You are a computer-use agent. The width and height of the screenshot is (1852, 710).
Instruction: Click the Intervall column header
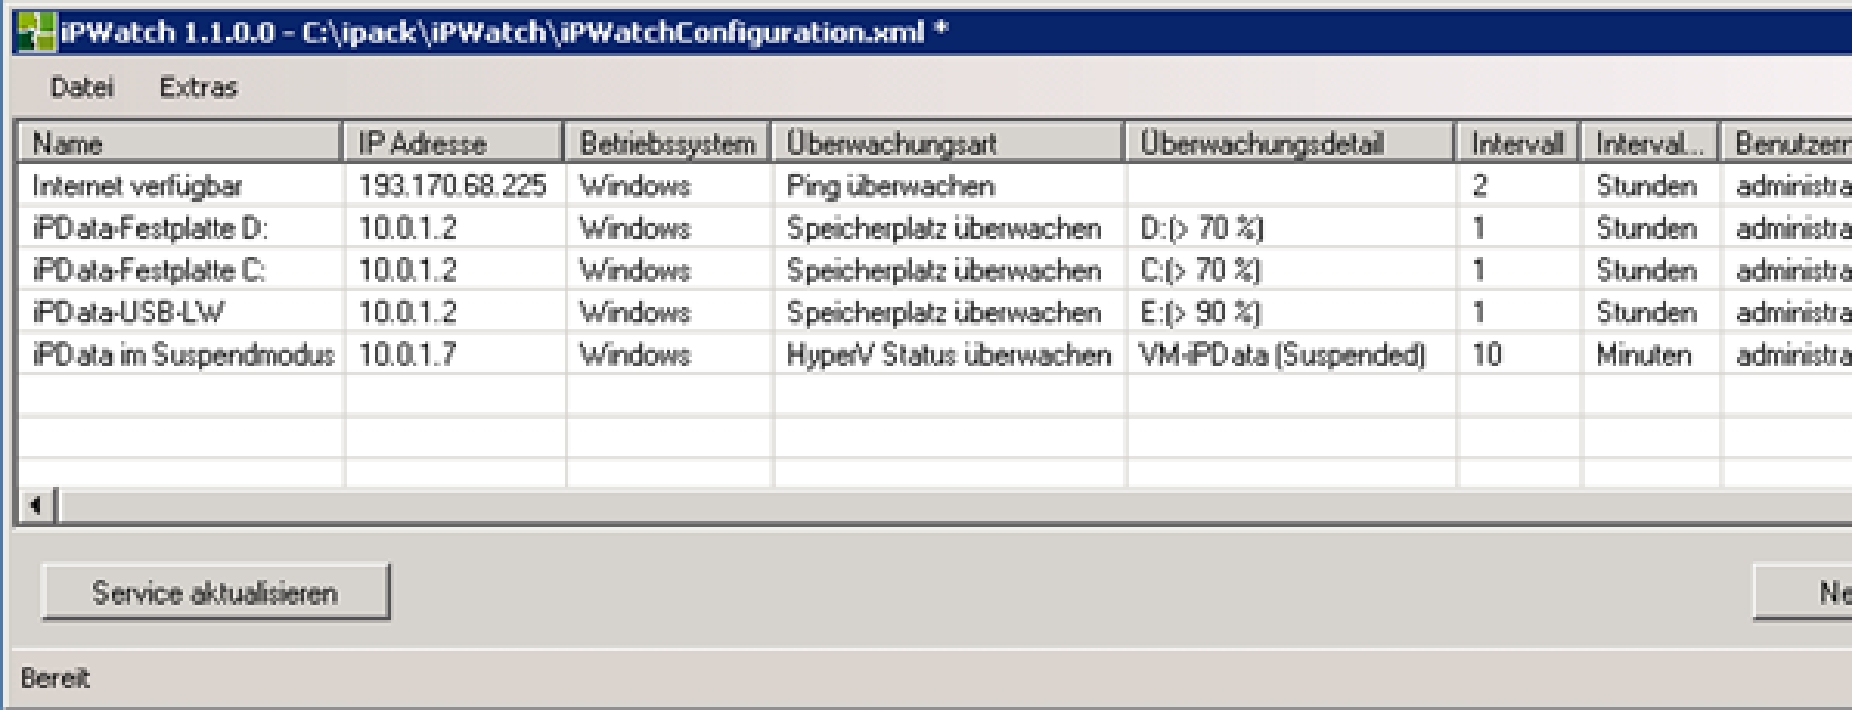click(x=1517, y=144)
